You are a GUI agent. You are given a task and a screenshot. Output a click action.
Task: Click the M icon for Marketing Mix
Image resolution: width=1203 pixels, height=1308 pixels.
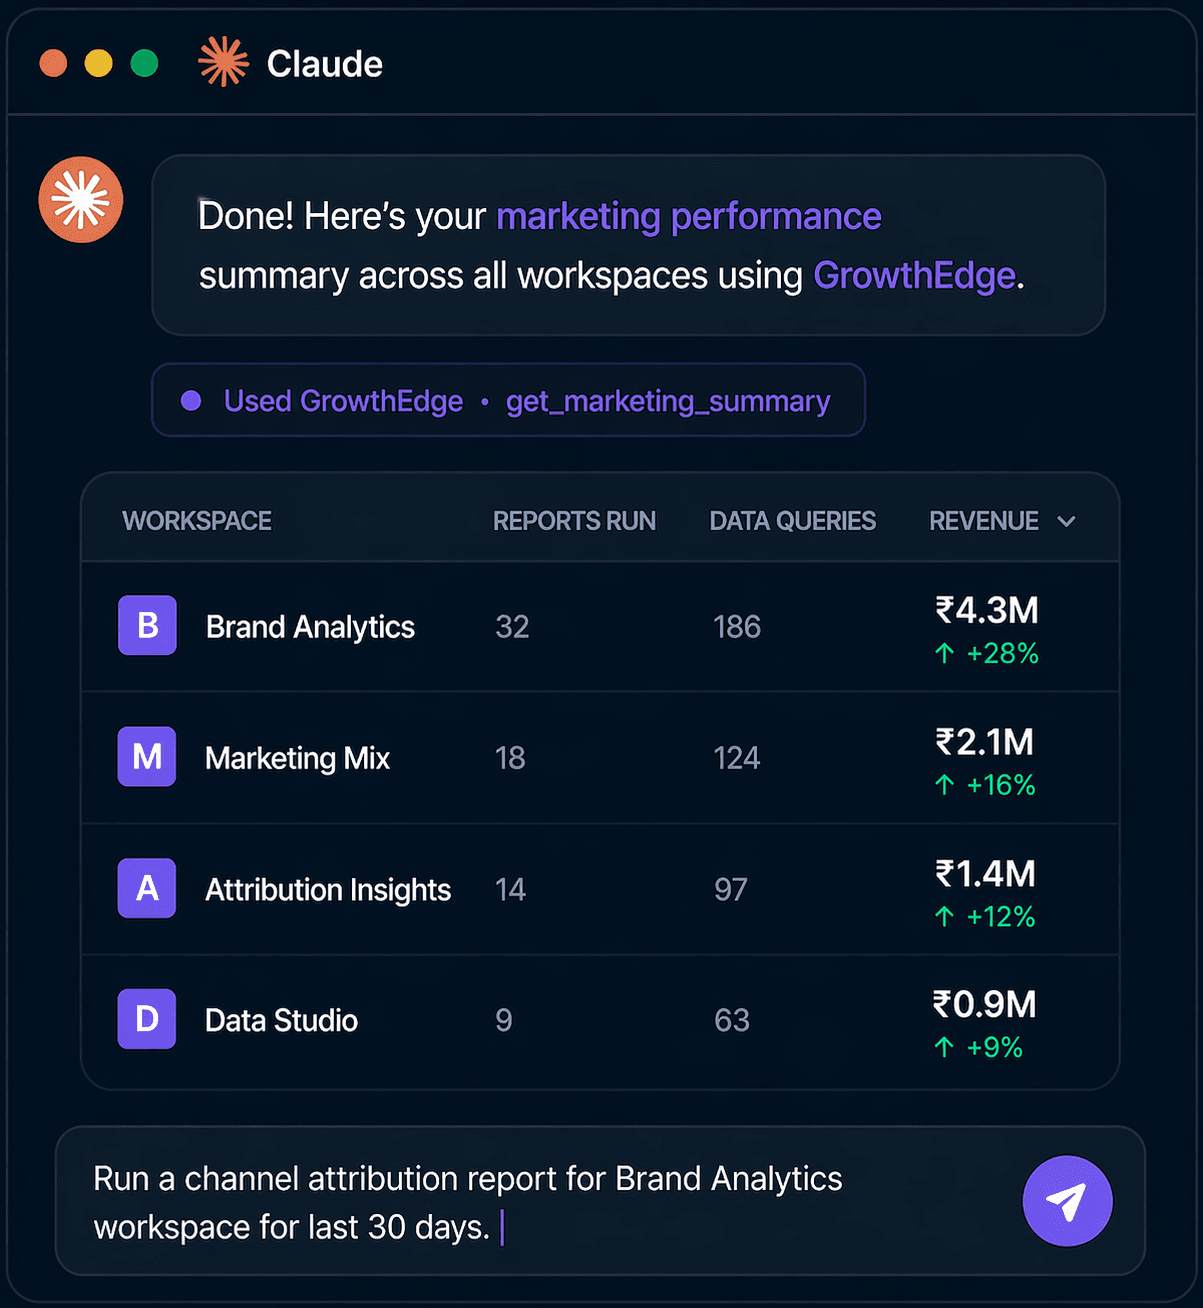(147, 756)
